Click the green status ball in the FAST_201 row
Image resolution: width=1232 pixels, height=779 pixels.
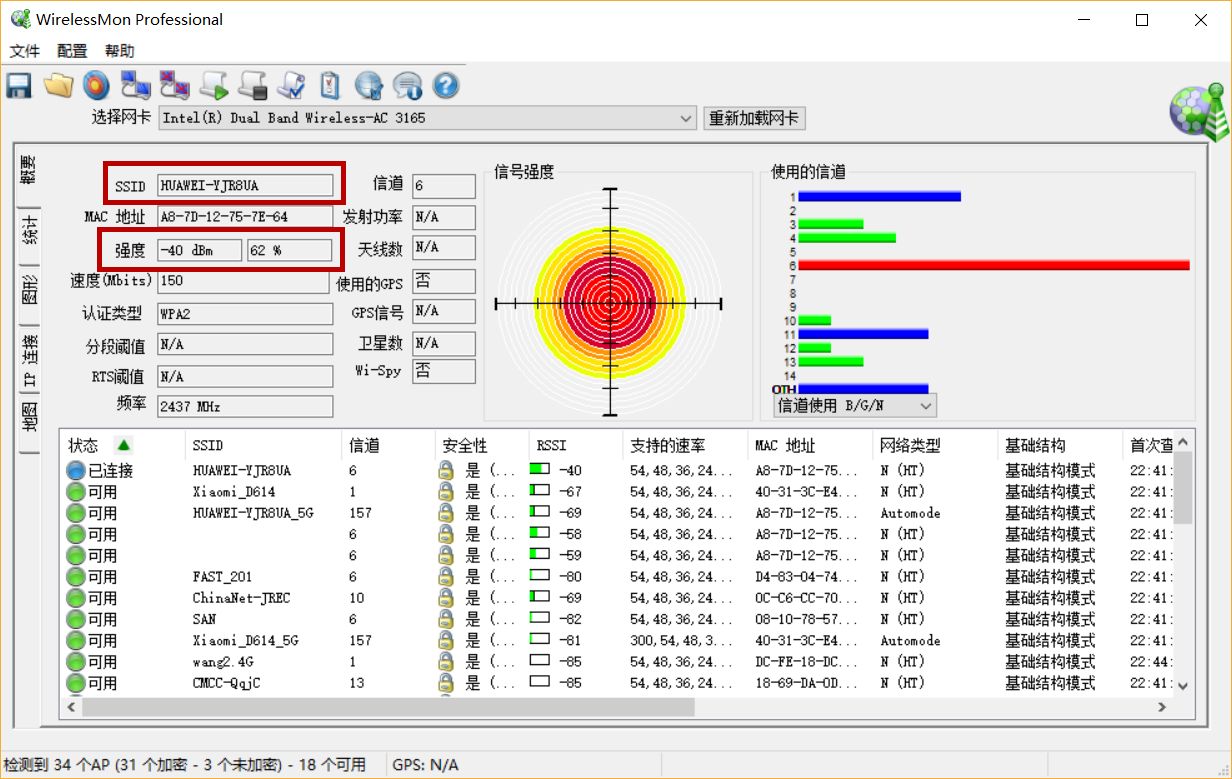[x=76, y=577]
